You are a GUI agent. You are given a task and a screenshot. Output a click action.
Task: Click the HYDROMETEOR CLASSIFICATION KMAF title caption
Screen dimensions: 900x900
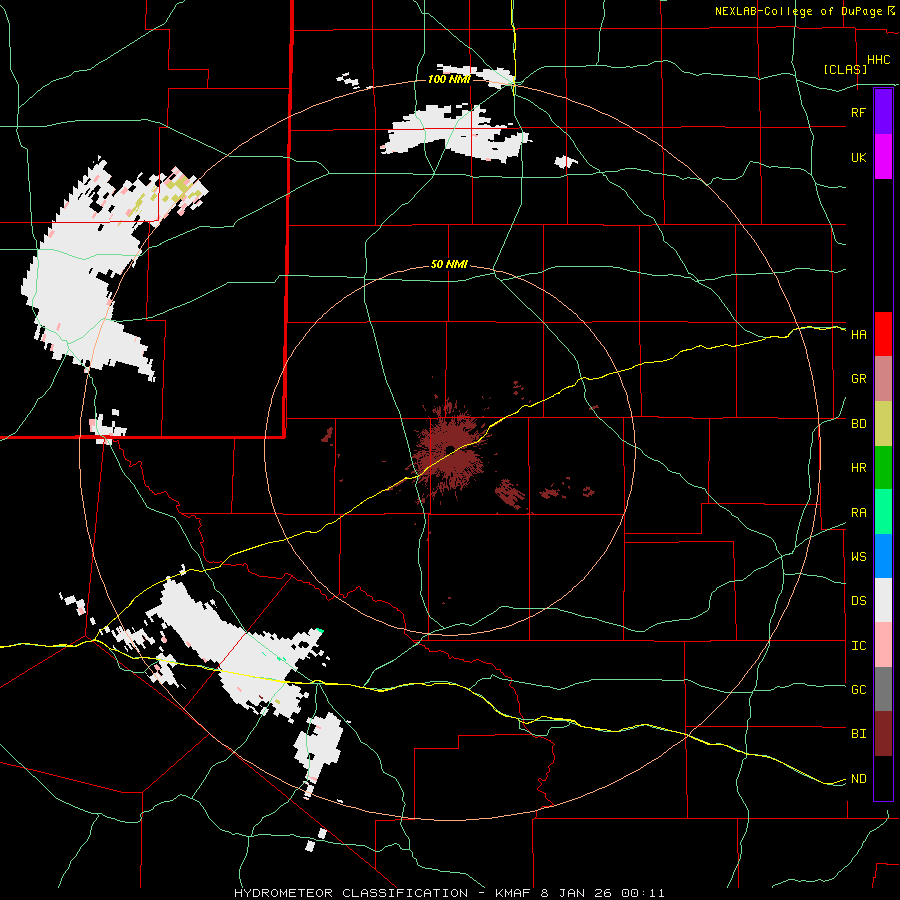coord(449,893)
